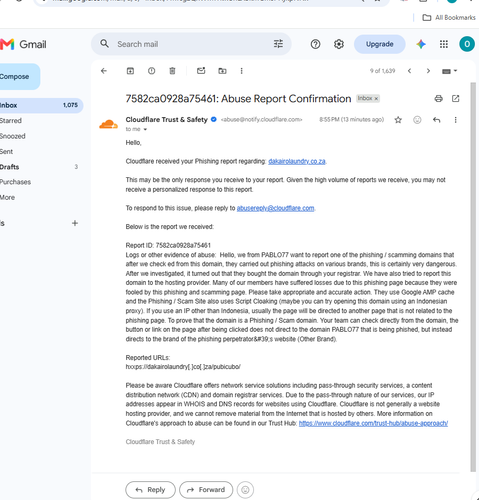Screen dimensions: 479x500
Task: Click the search magnifier icon
Action: [x=105, y=44]
